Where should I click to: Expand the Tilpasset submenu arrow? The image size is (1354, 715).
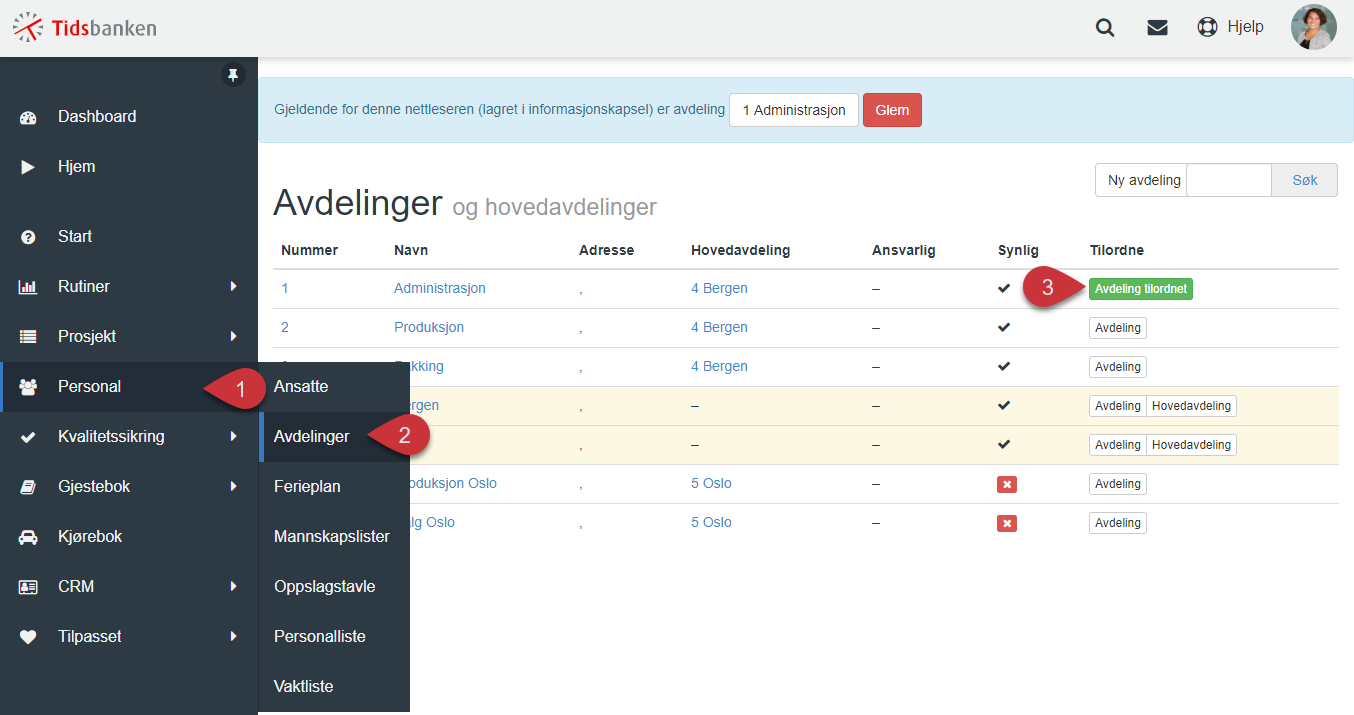click(x=233, y=636)
